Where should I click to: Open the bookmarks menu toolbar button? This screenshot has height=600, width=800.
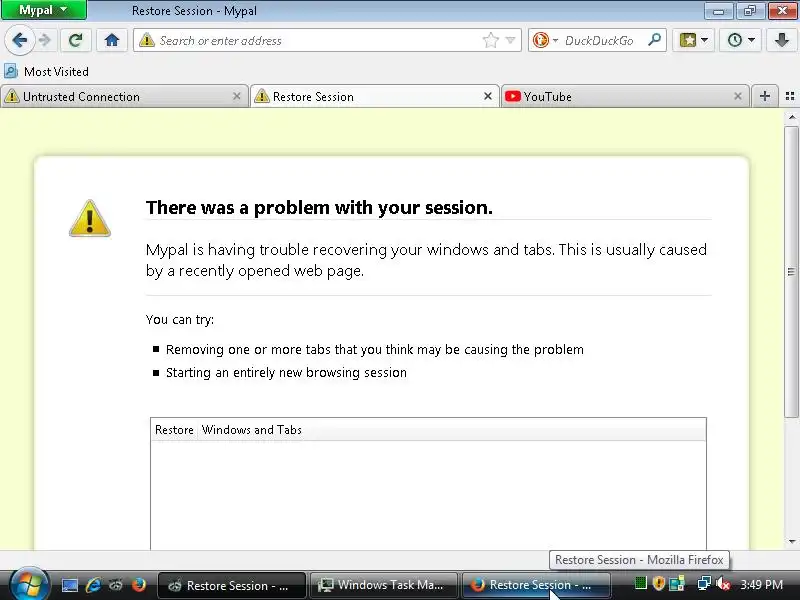point(693,40)
